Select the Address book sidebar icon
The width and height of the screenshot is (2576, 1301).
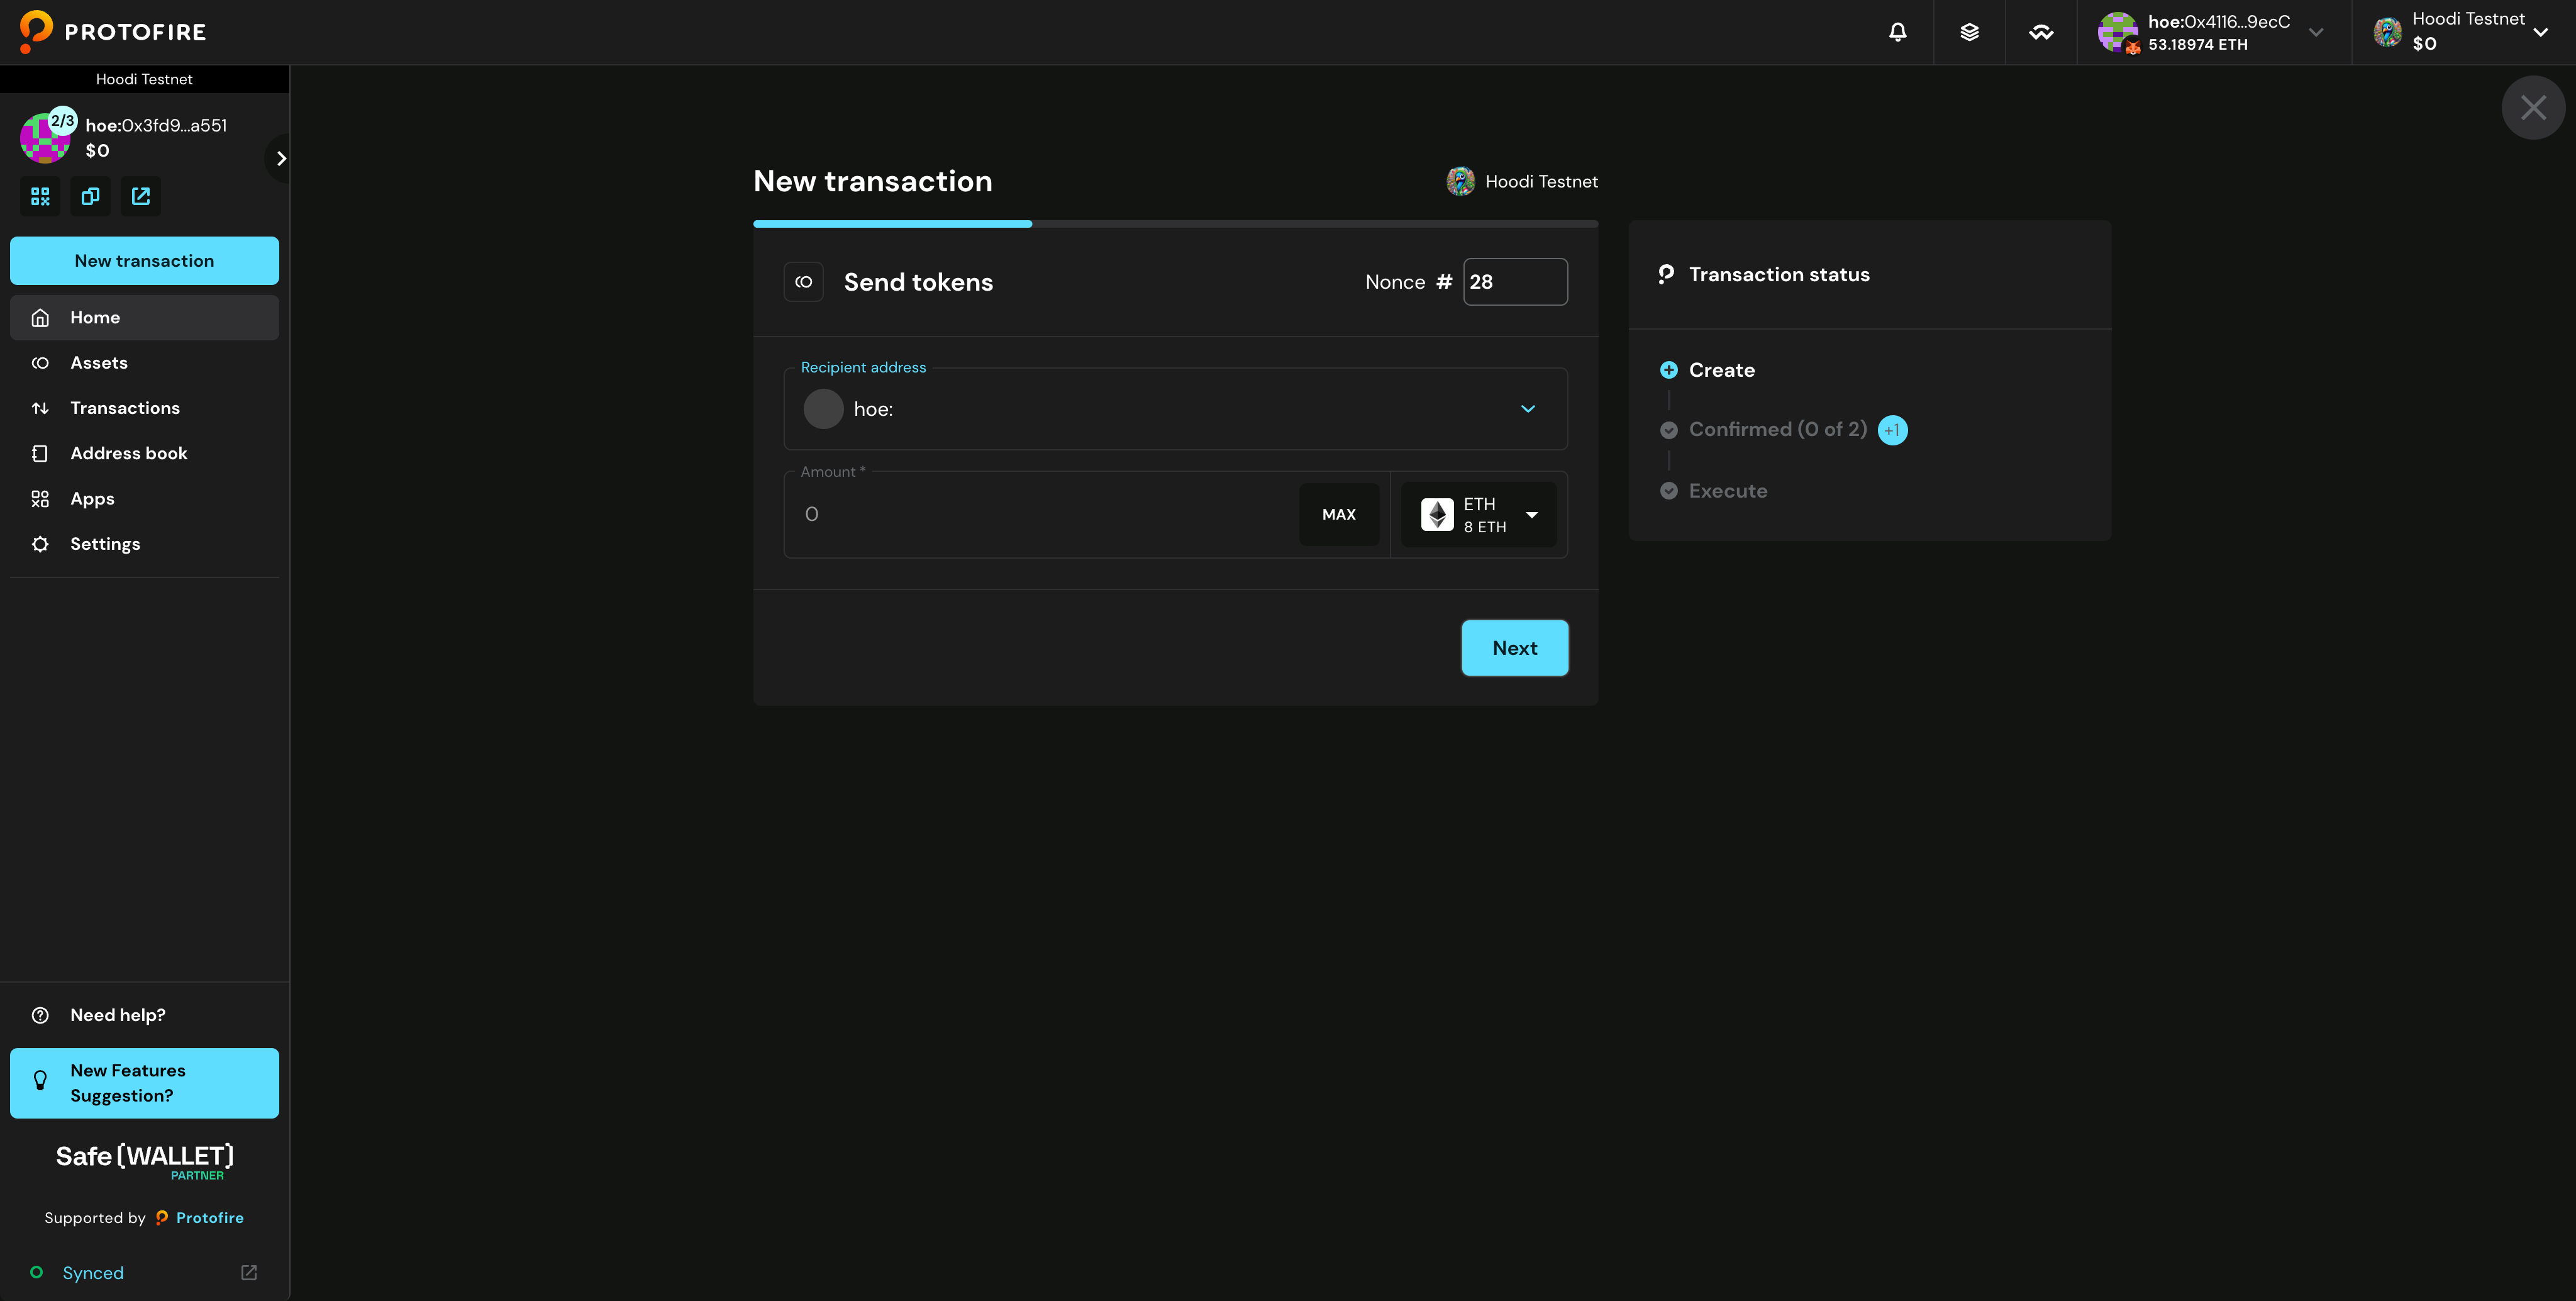pos(40,453)
